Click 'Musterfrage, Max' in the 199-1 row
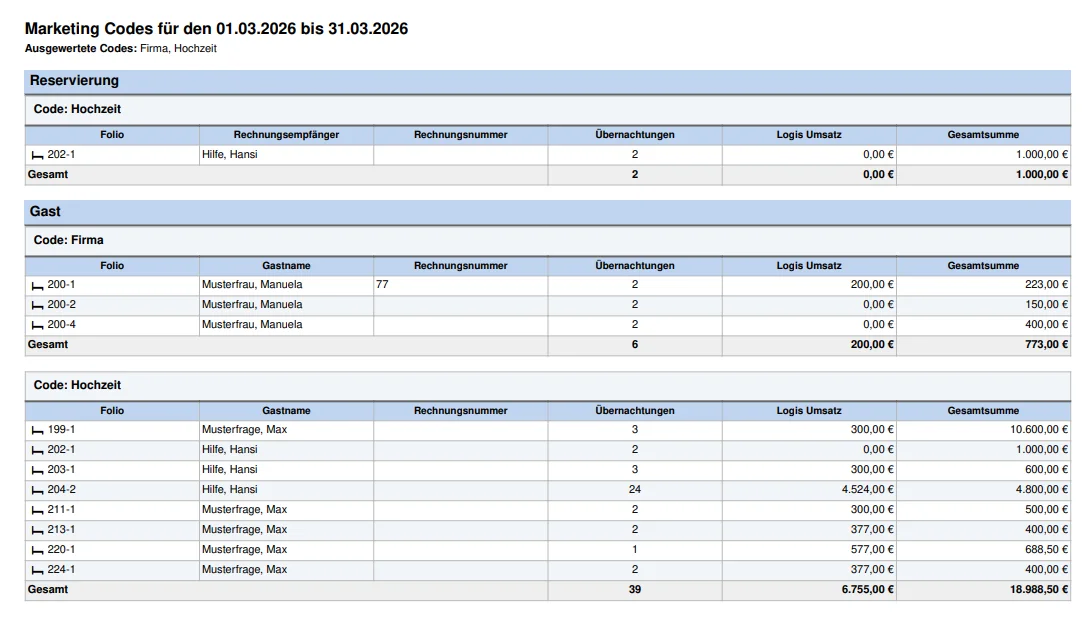The image size is (1089, 632). pos(244,430)
